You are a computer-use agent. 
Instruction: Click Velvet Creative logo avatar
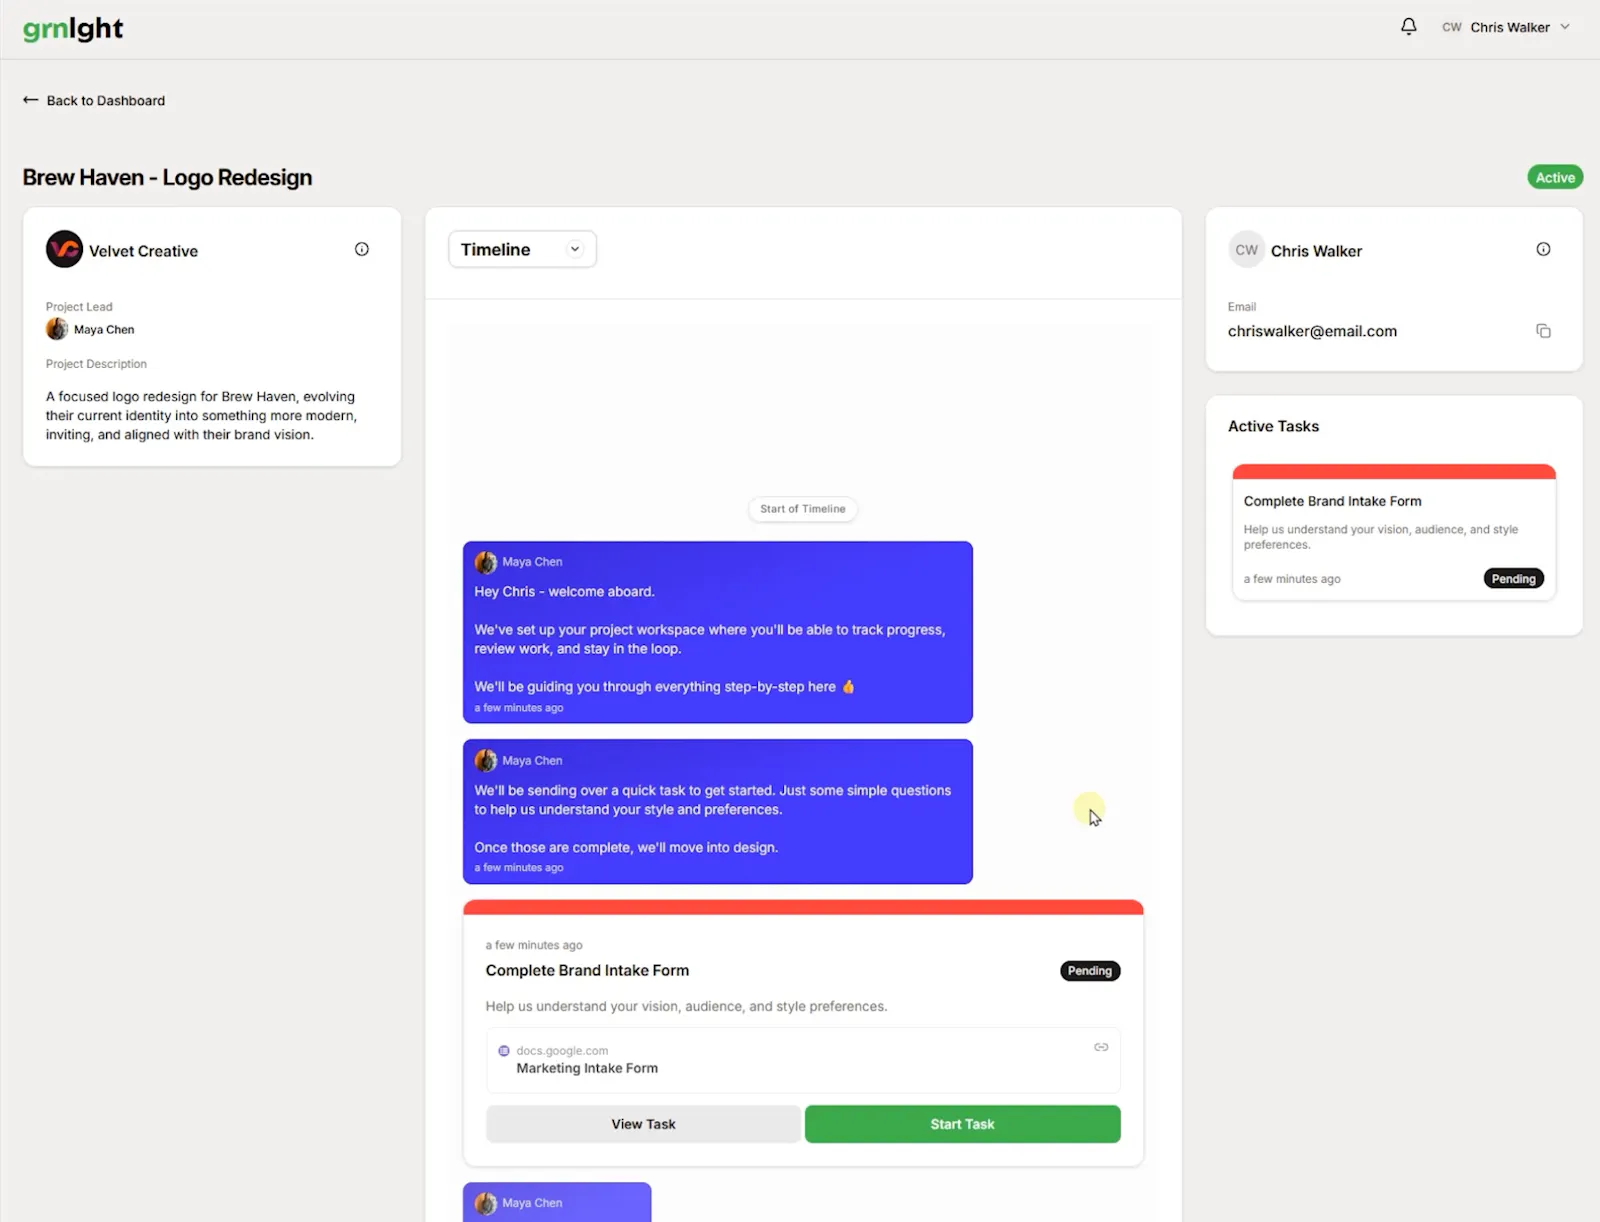pos(64,249)
